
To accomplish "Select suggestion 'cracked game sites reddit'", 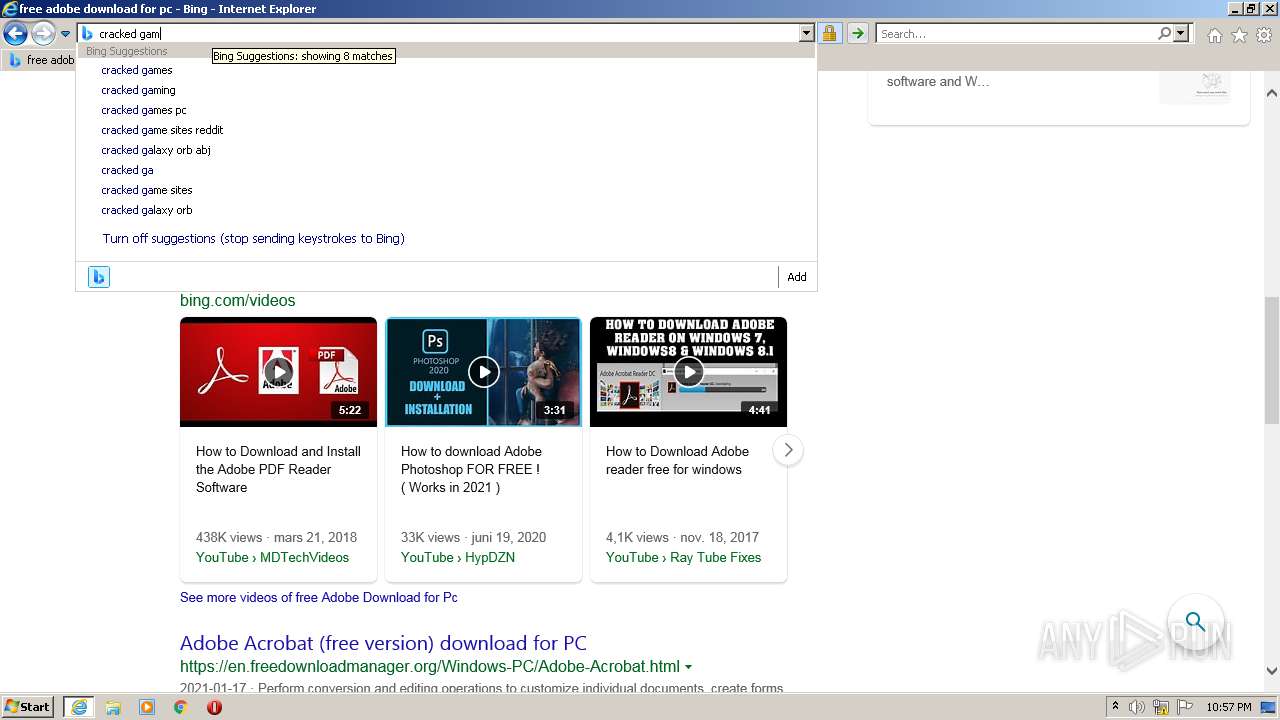I will [x=162, y=130].
